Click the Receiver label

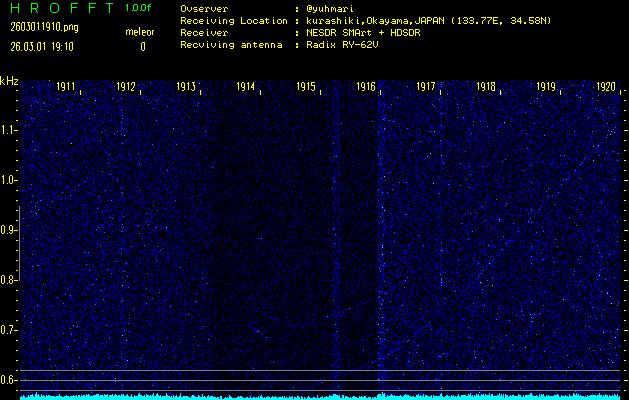204,32
